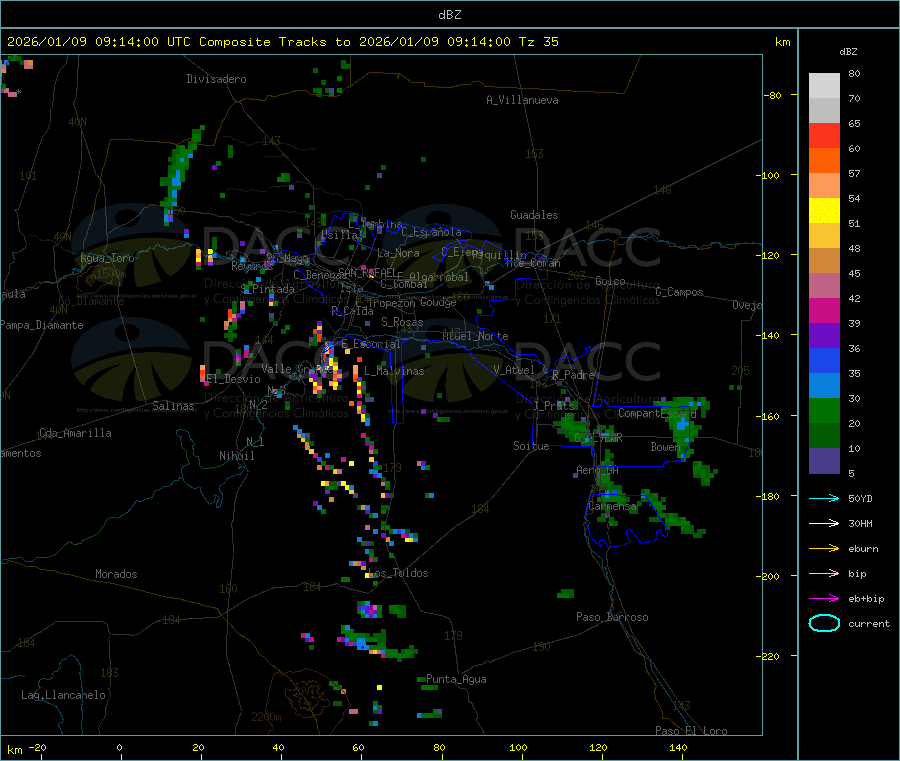The height and width of the screenshot is (761, 900).
Task: Click the 'Nihuil' map label
Action: (x=236, y=456)
